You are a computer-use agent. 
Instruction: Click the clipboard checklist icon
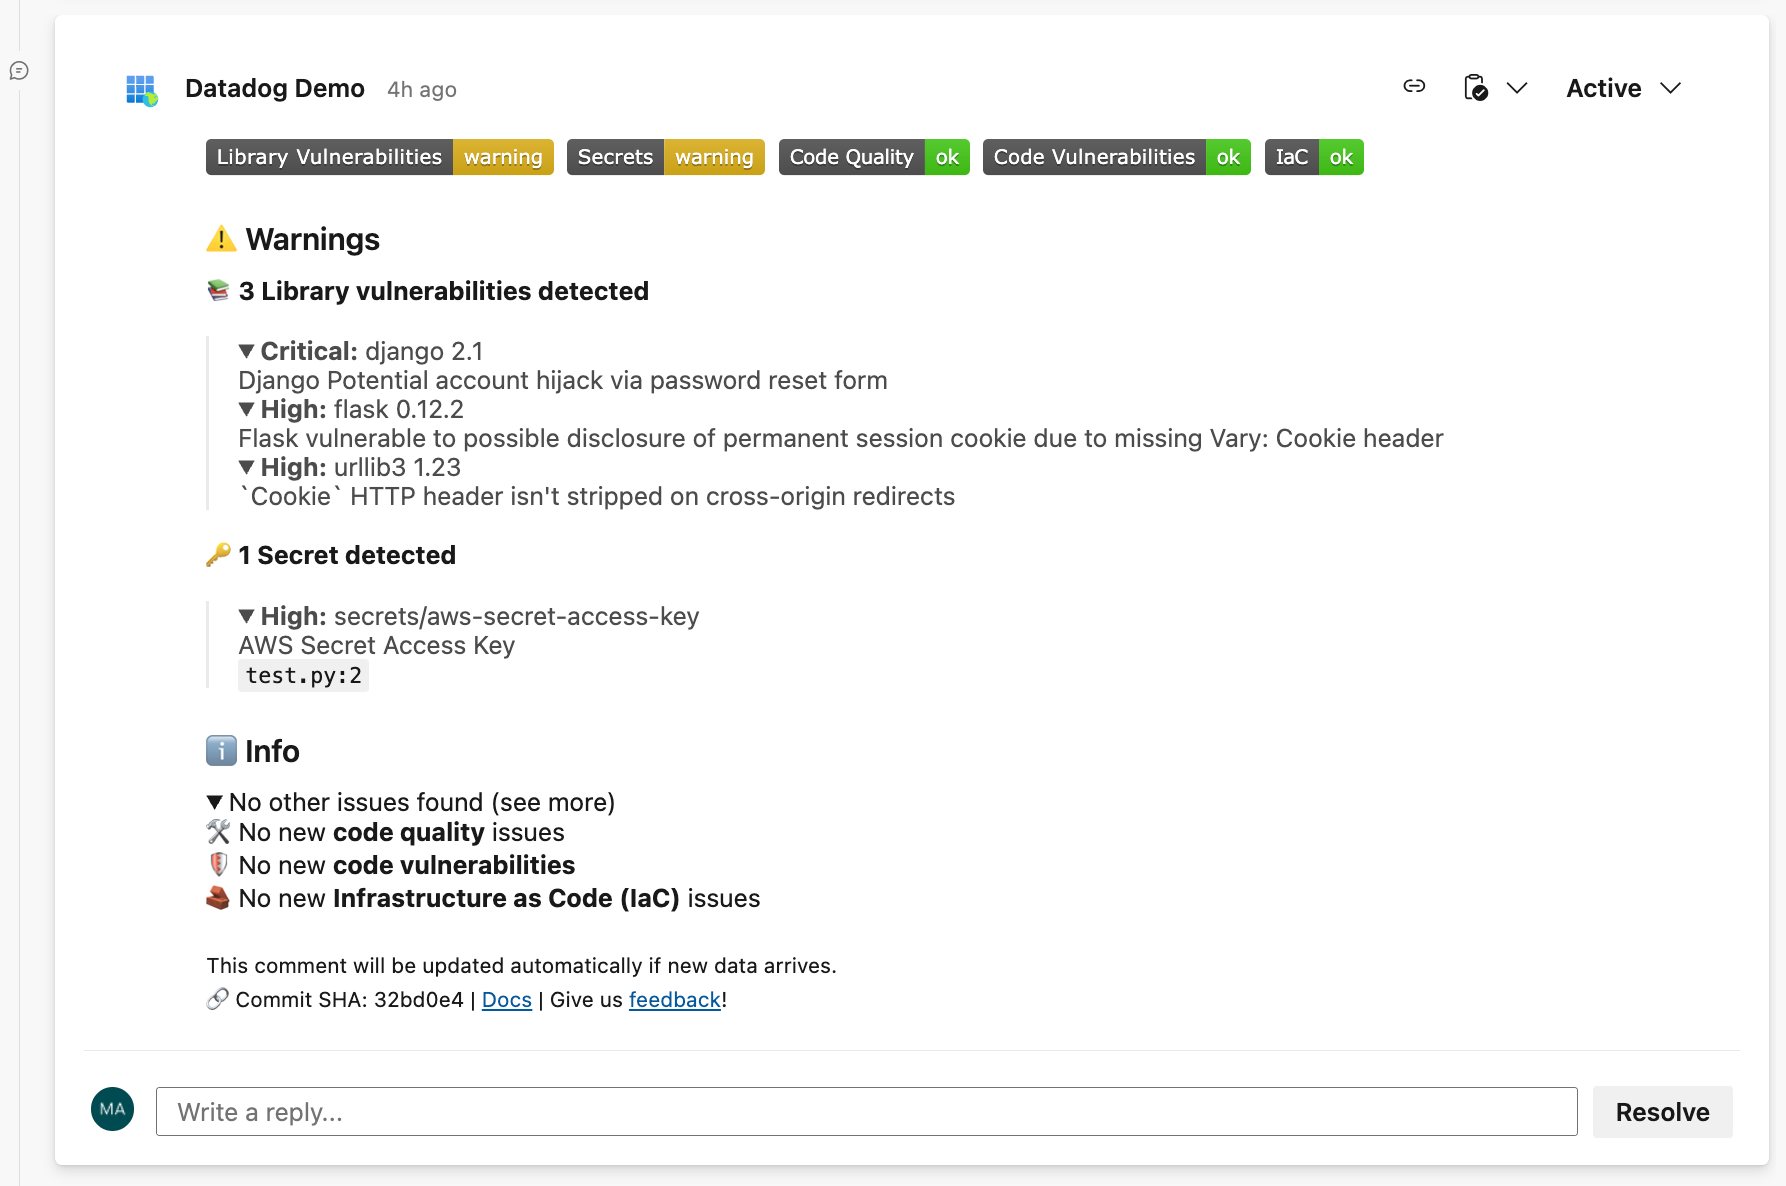[x=1475, y=88]
